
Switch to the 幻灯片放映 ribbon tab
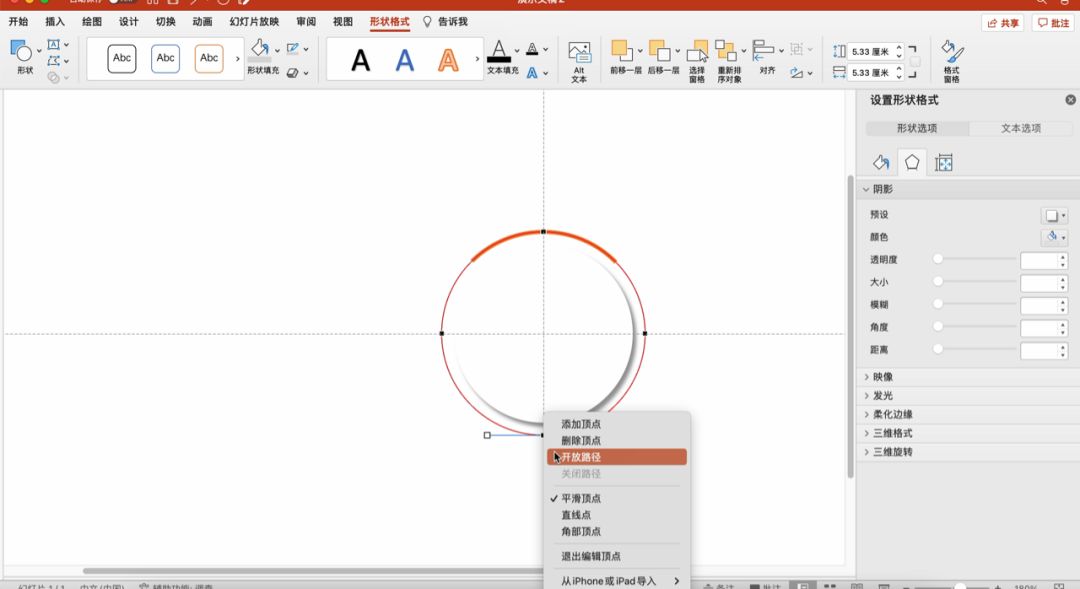pyautogui.click(x=254, y=21)
